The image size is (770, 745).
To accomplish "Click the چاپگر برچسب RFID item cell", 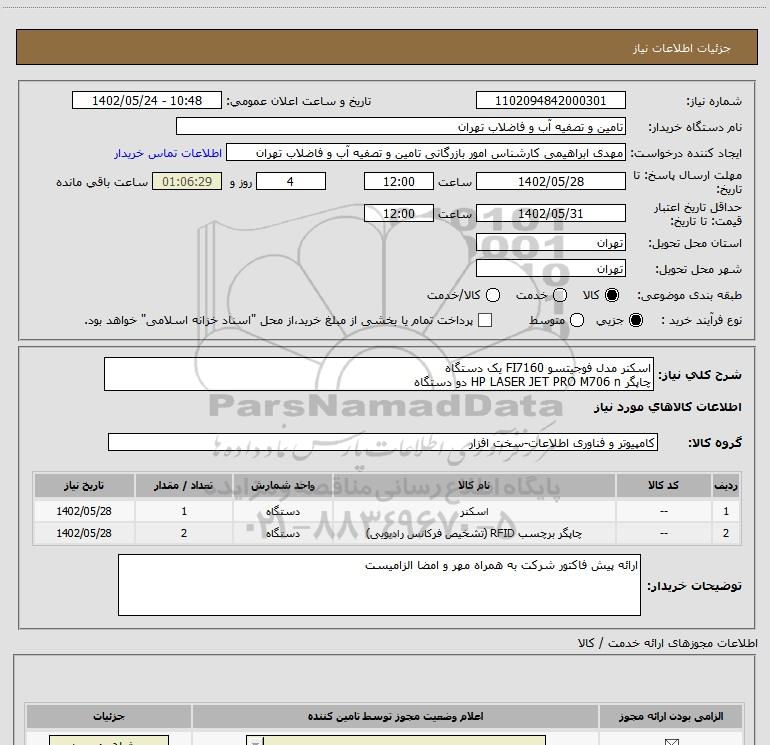I will (x=474, y=533).
